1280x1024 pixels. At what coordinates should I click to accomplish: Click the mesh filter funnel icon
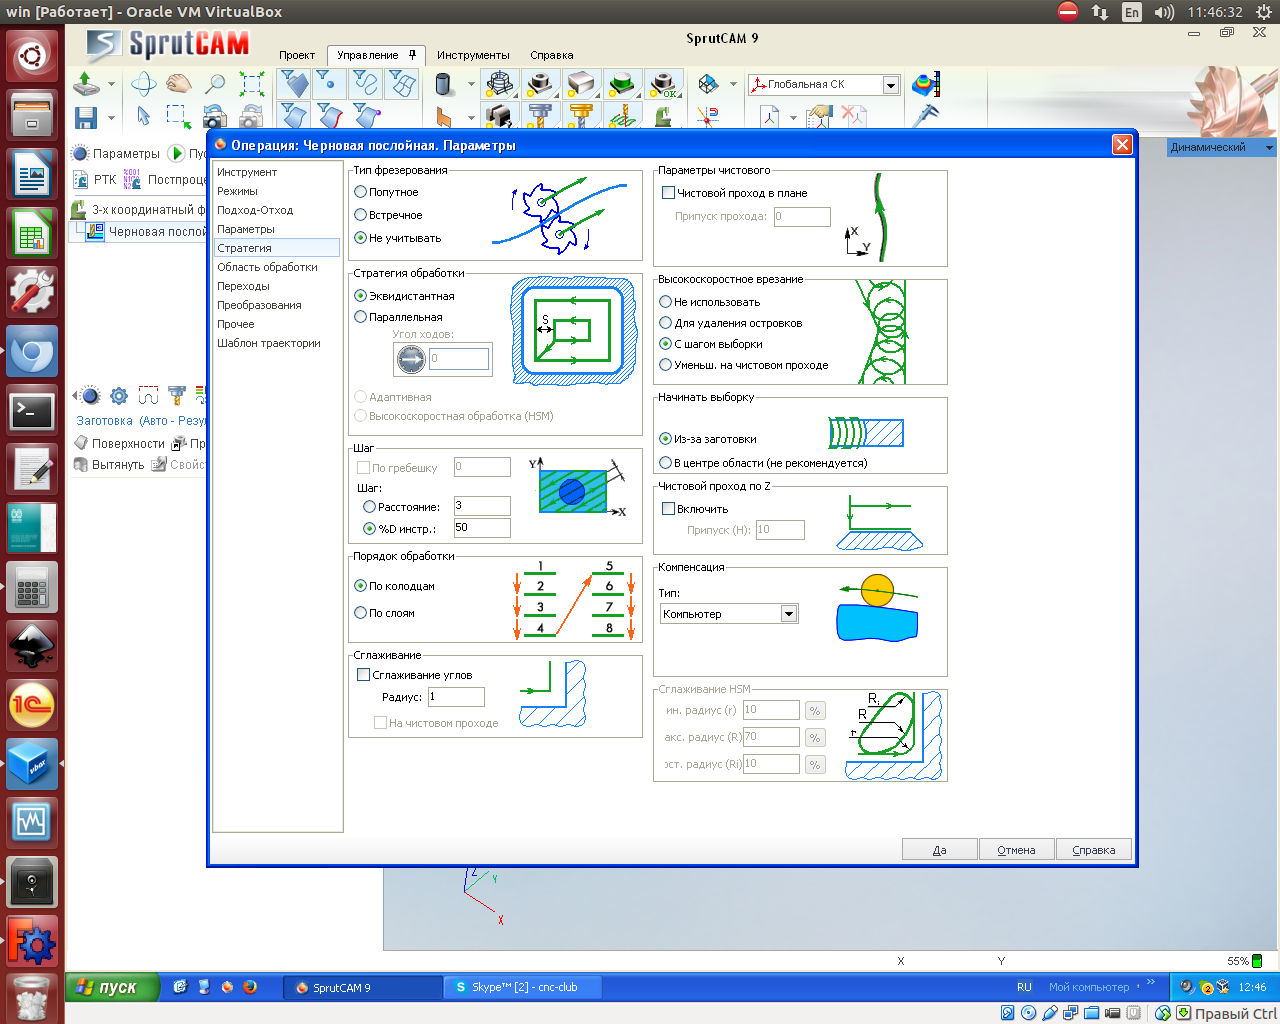coord(401,84)
